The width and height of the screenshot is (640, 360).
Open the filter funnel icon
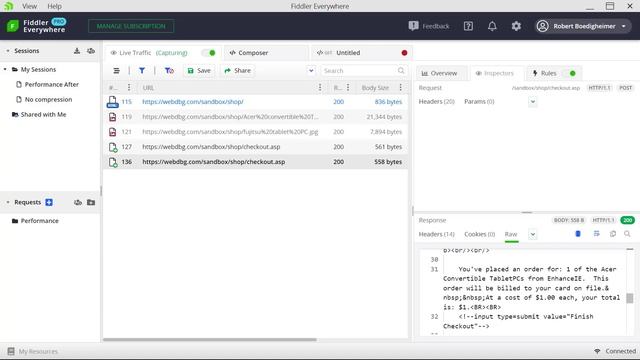point(142,71)
